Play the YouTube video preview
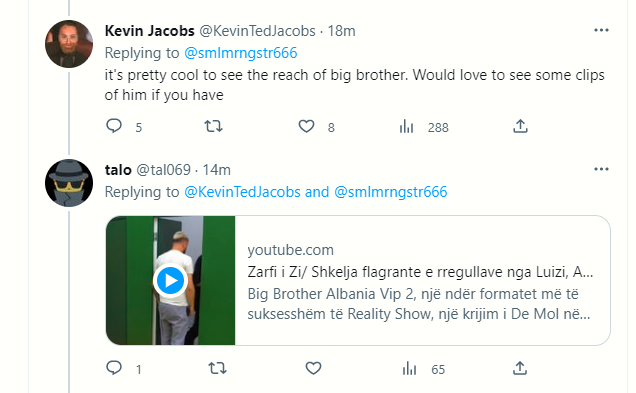The height and width of the screenshot is (393, 636). pos(170,280)
